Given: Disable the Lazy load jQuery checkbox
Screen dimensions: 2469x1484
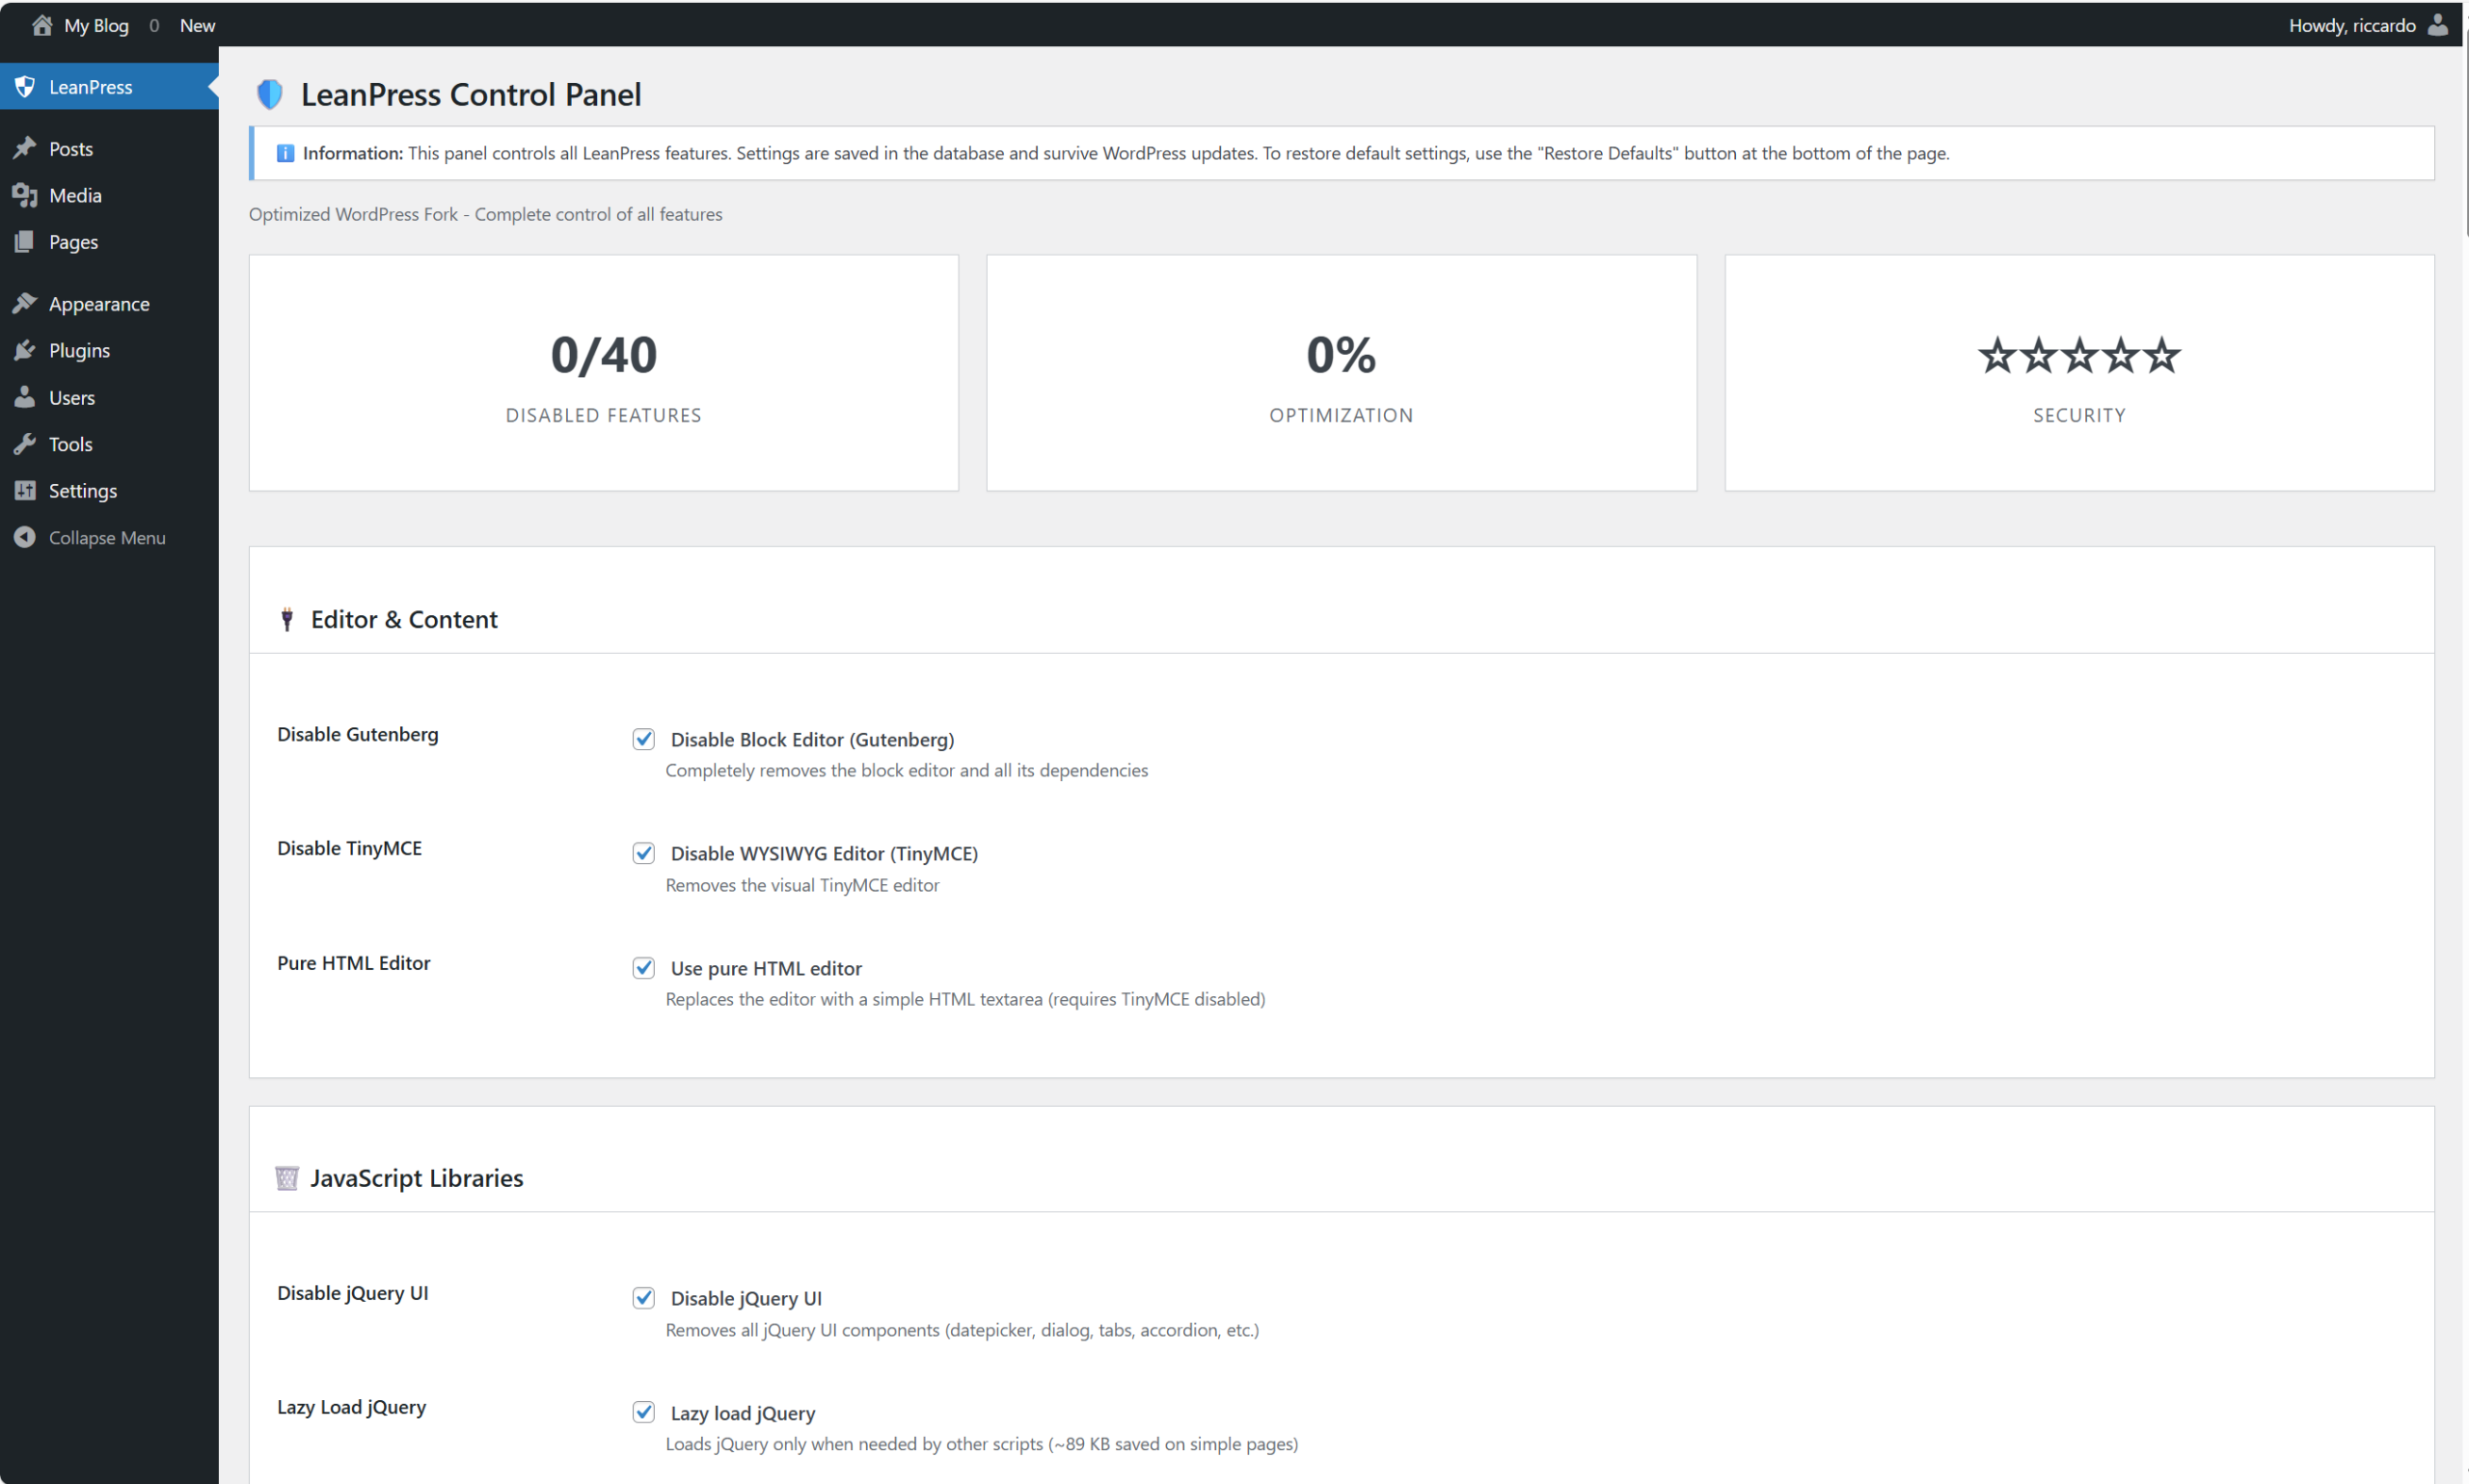Looking at the screenshot, I should point(644,1412).
